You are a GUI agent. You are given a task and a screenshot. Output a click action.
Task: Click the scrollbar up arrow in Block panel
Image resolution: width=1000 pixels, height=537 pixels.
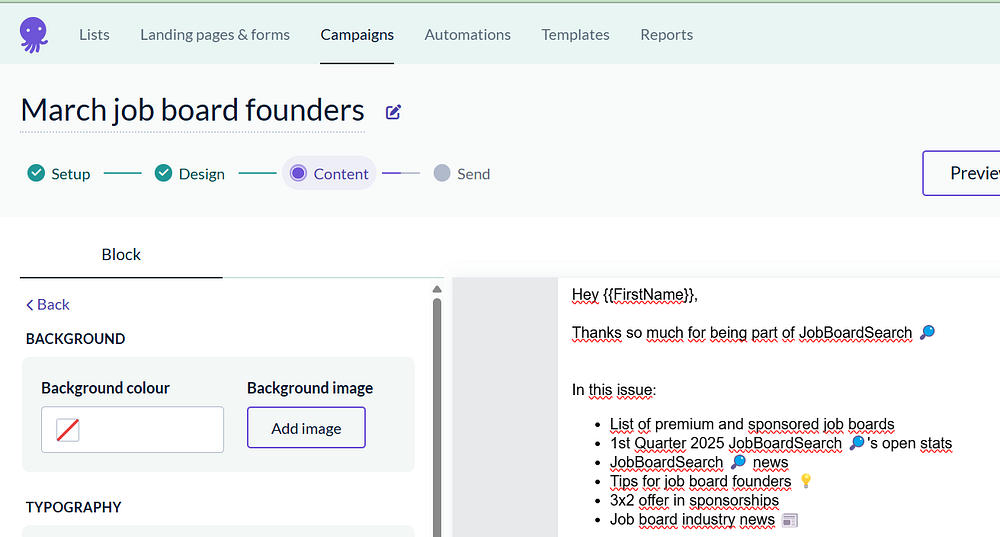pos(436,290)
